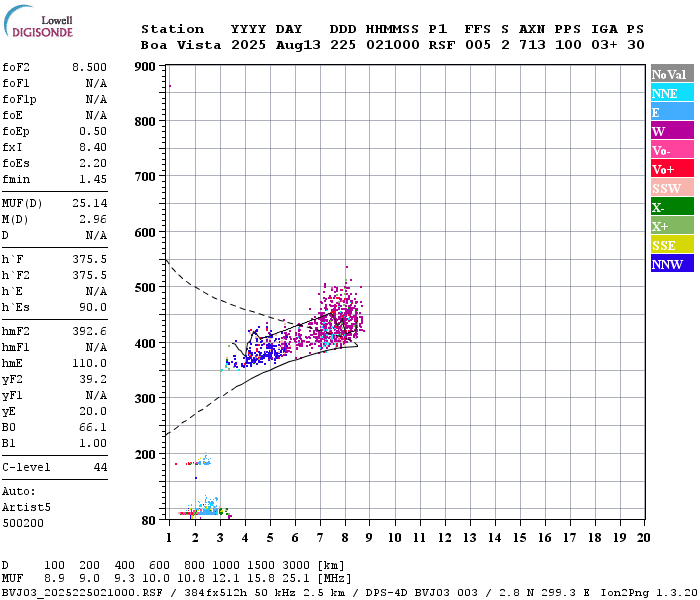Click the h`F value 375.5
Screen dimensions: 700x600
pyautogui.click(x=89, y=259)
